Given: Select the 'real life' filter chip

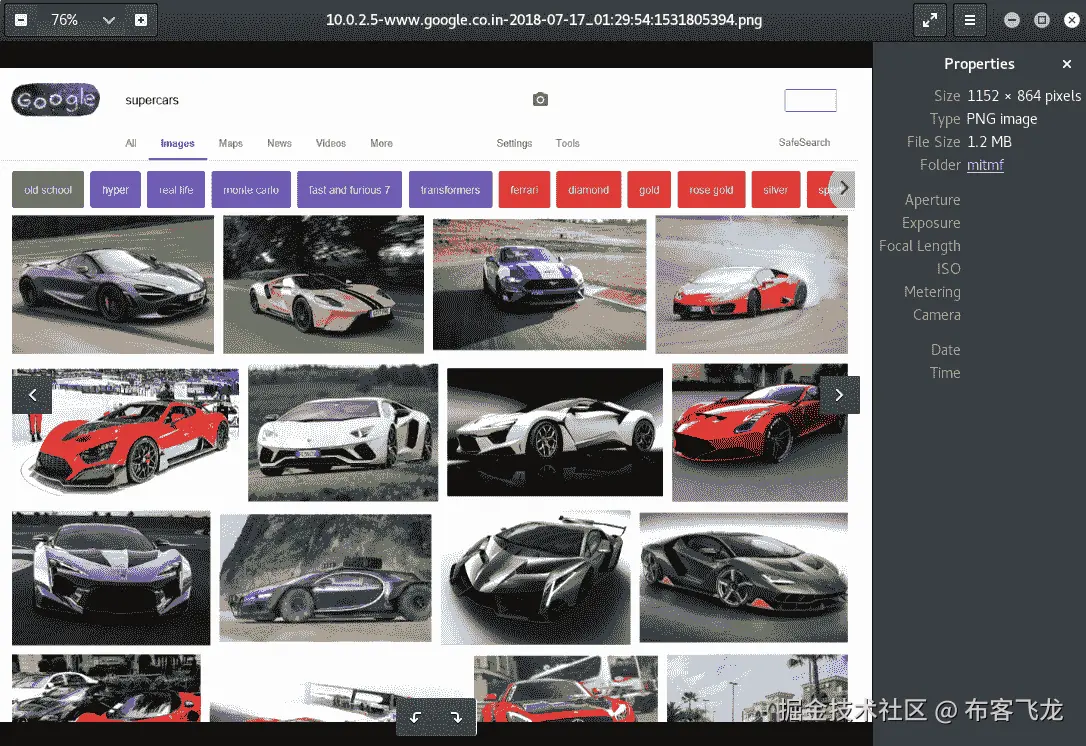Looking at the screenshot, I should point(176,190).
